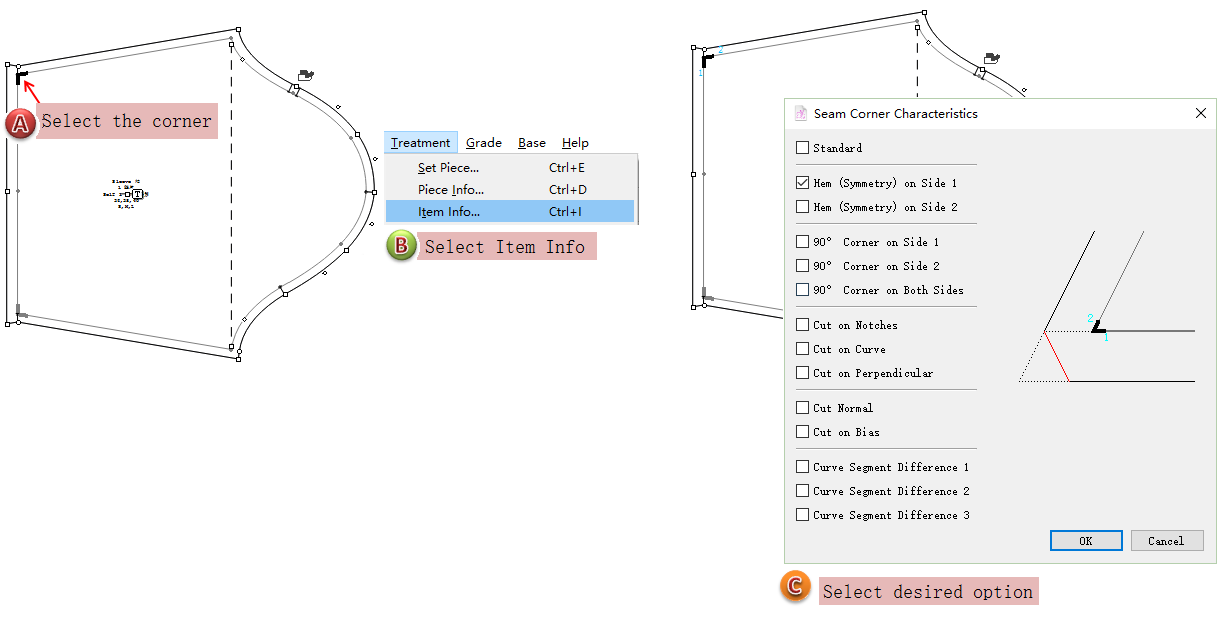
Task: Enable the Standard checkbox
Action: 803,148
